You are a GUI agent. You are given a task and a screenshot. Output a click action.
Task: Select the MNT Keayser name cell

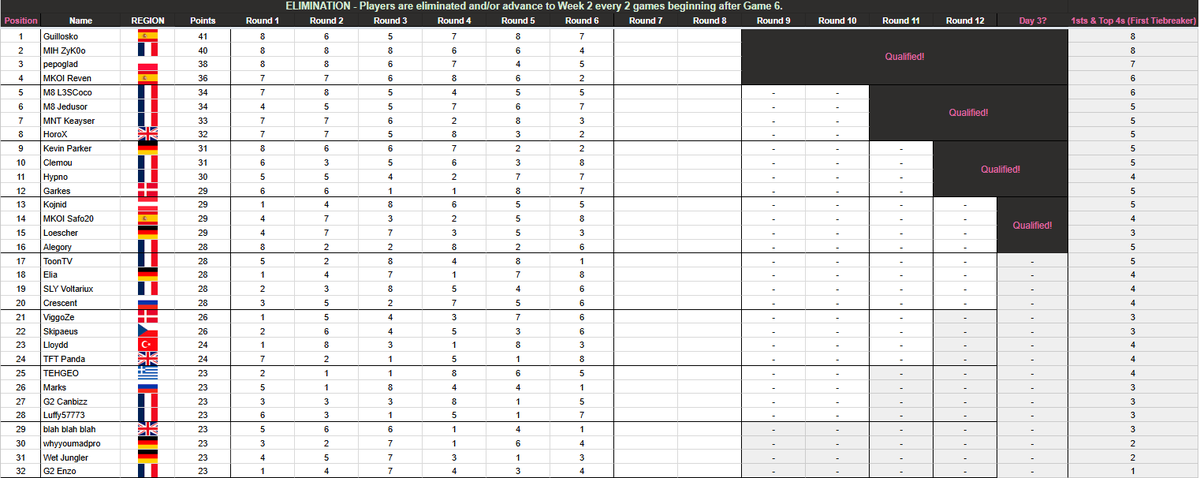tap(81, 120)
